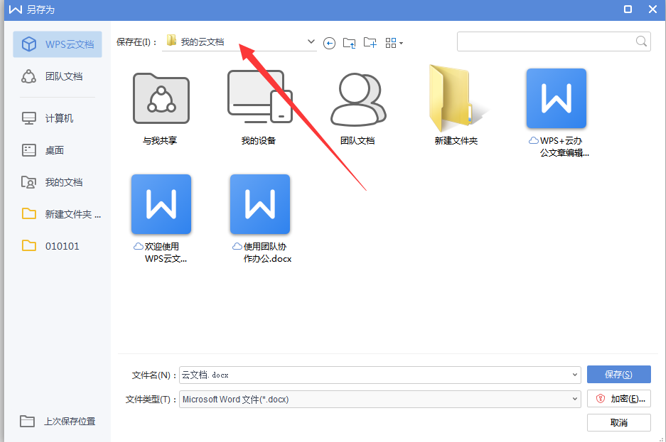Select the 欢迎使用WPS云文档 file
This screenshot has height=442, width=666.
tap(160, 218)
